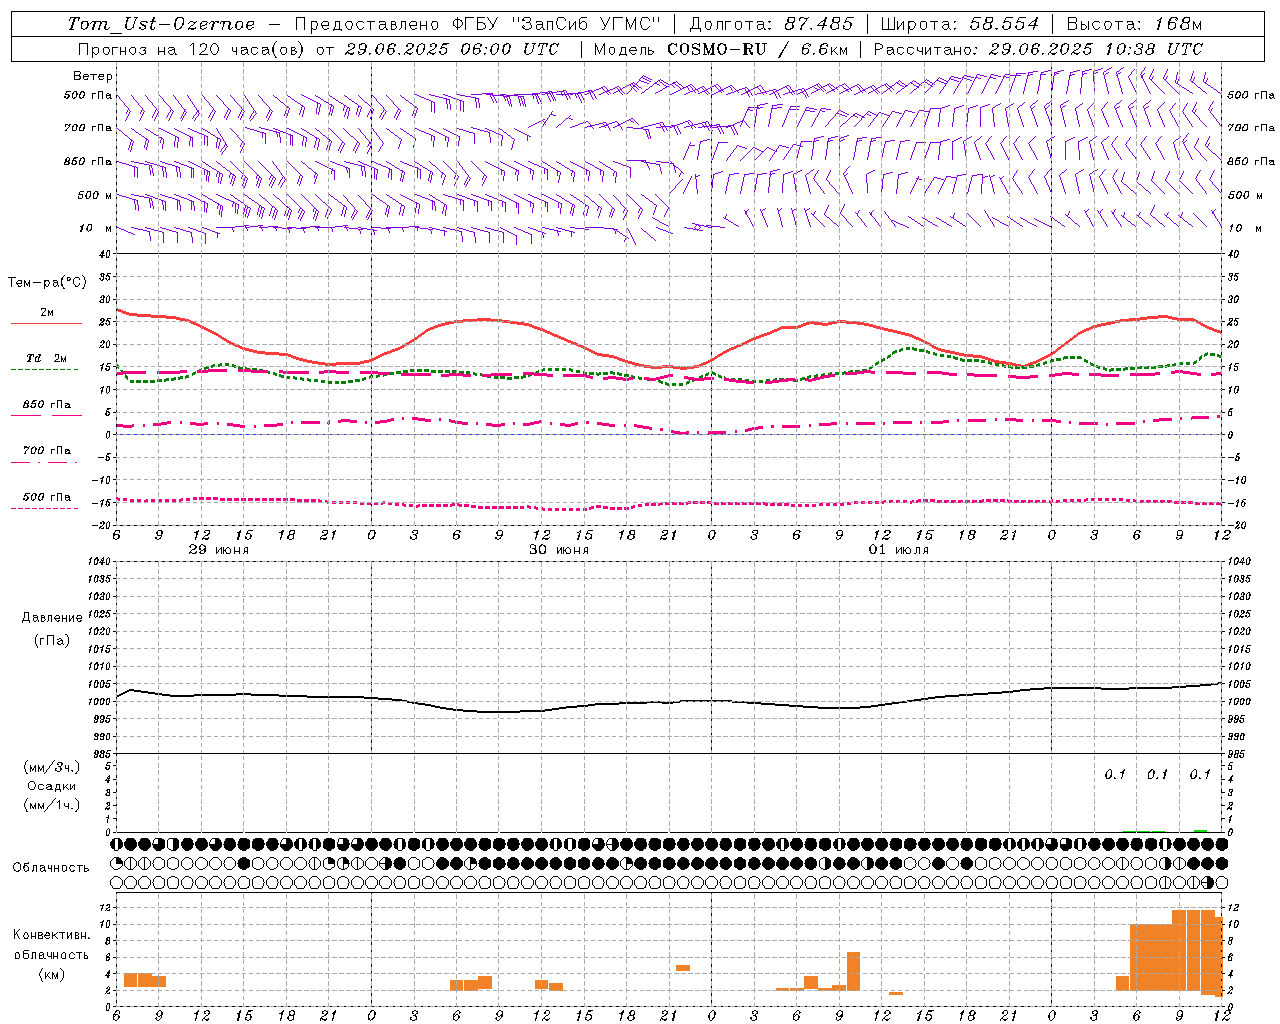Click the Широта: 58.554 value
This screenshot has width=1280, height=1024.
coord(959,24)
